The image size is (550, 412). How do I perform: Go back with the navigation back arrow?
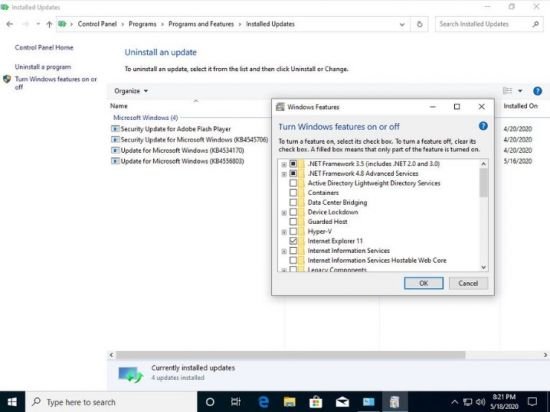pos(9,24)
